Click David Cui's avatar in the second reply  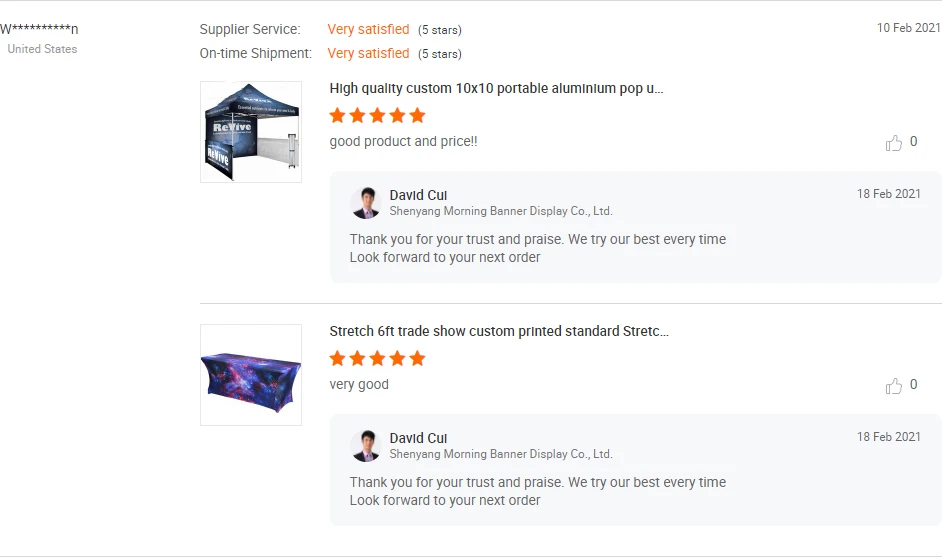click(366, 446)
